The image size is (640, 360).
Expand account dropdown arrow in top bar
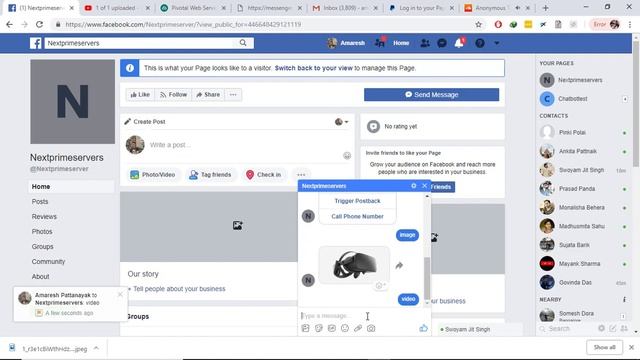pyautogui.click(x=496, y=43)
